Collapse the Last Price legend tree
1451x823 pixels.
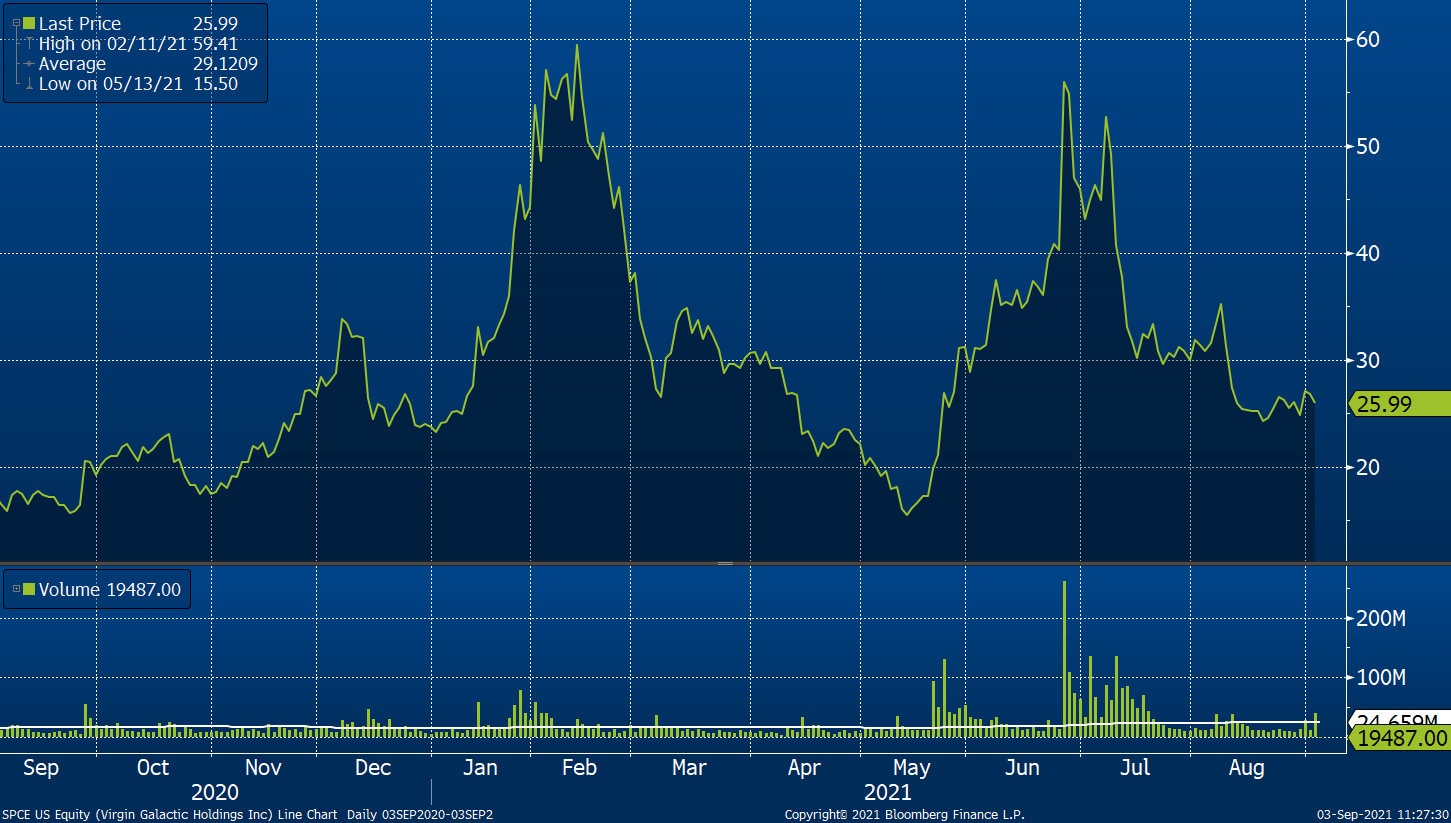point(16,23)
